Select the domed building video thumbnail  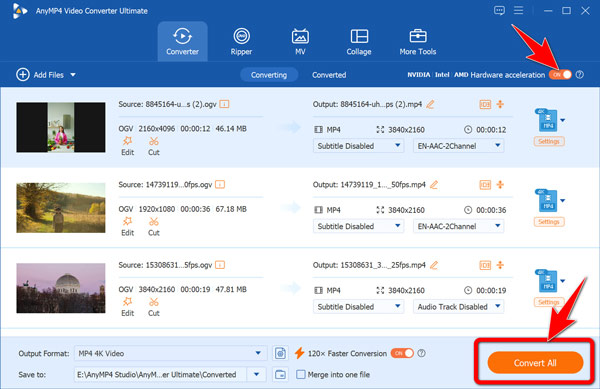point(61,288)
